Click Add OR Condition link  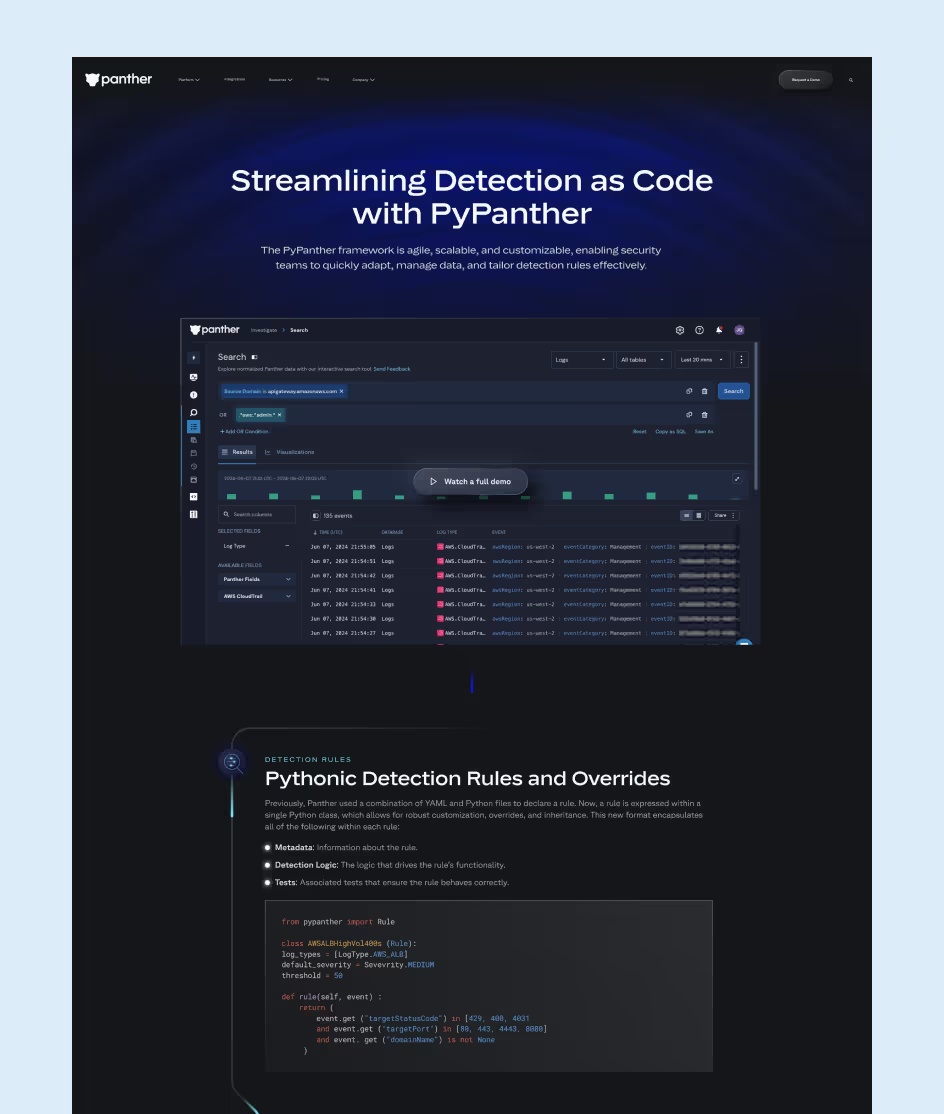coord(244,432)
